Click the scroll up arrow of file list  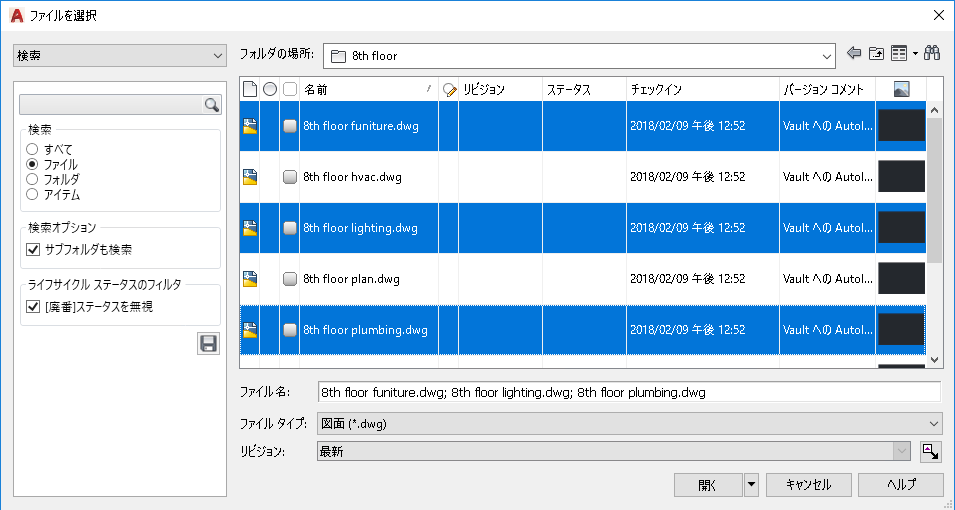pos(934,110)
